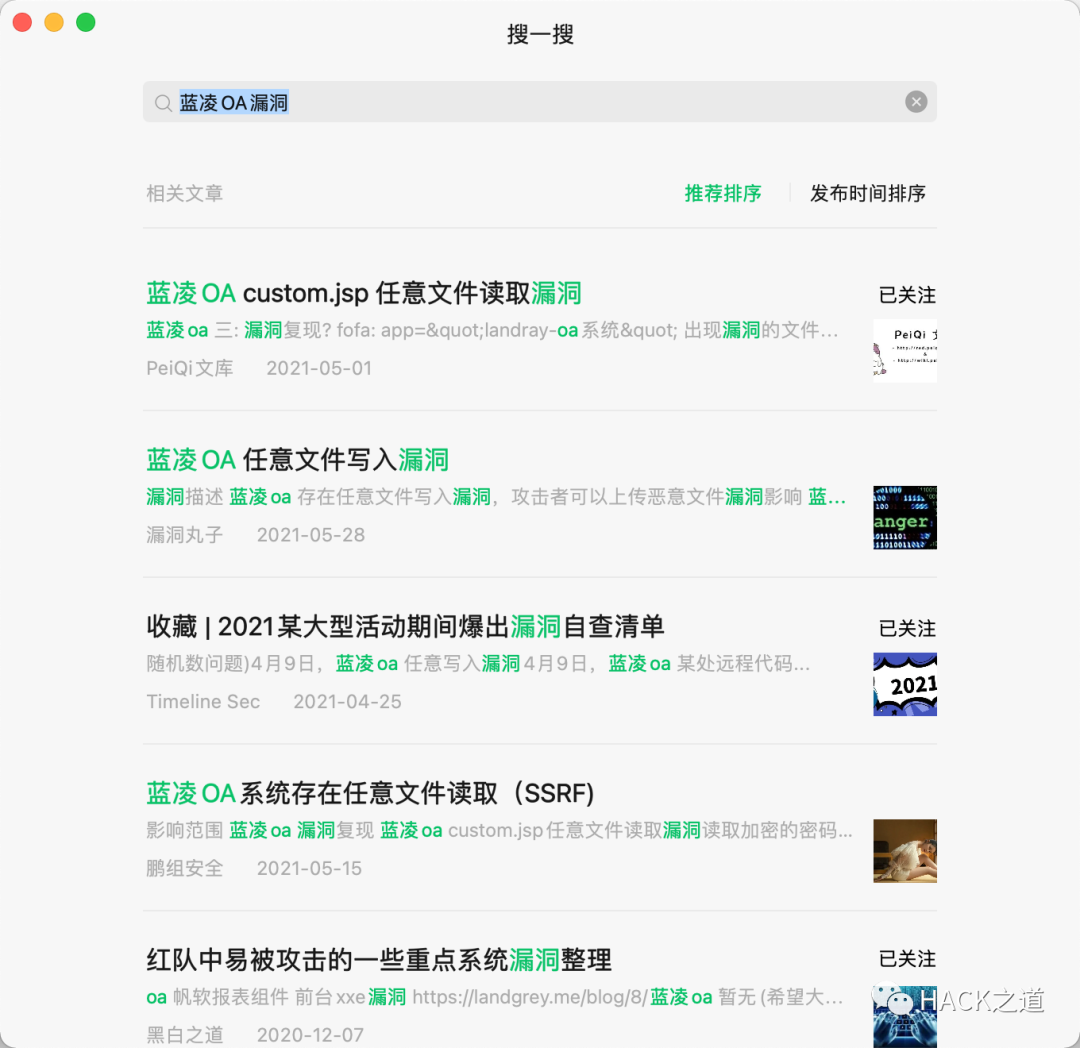Click source name 黑白之道
This screenshot has height=1048, width=1080.
[x=185, y=1035]
